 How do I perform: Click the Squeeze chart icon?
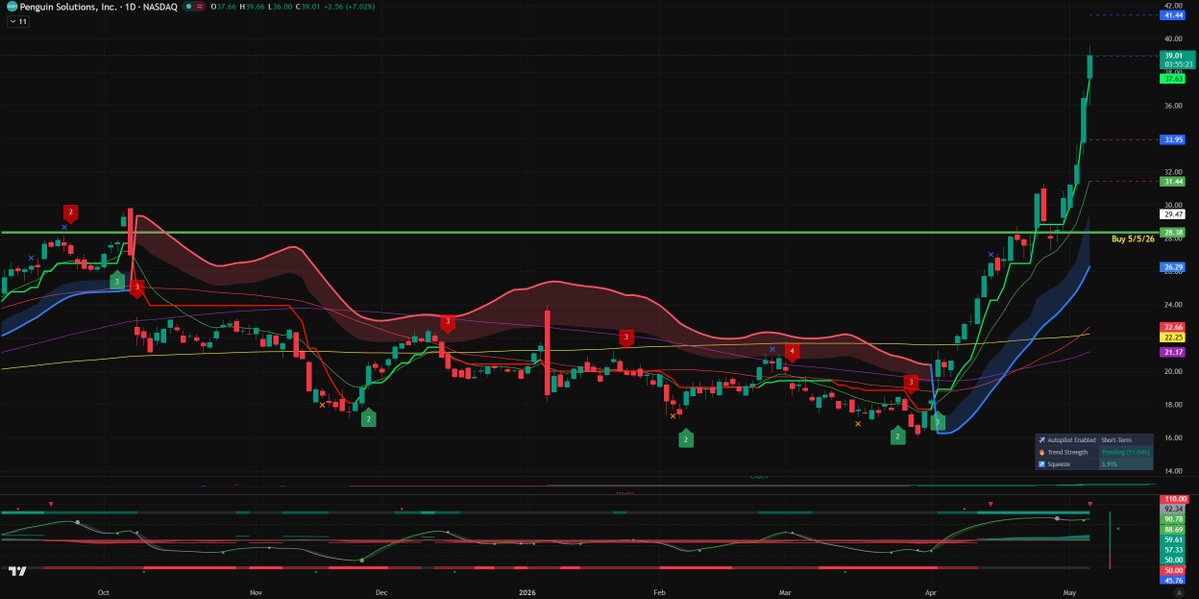click(1041, 464)
